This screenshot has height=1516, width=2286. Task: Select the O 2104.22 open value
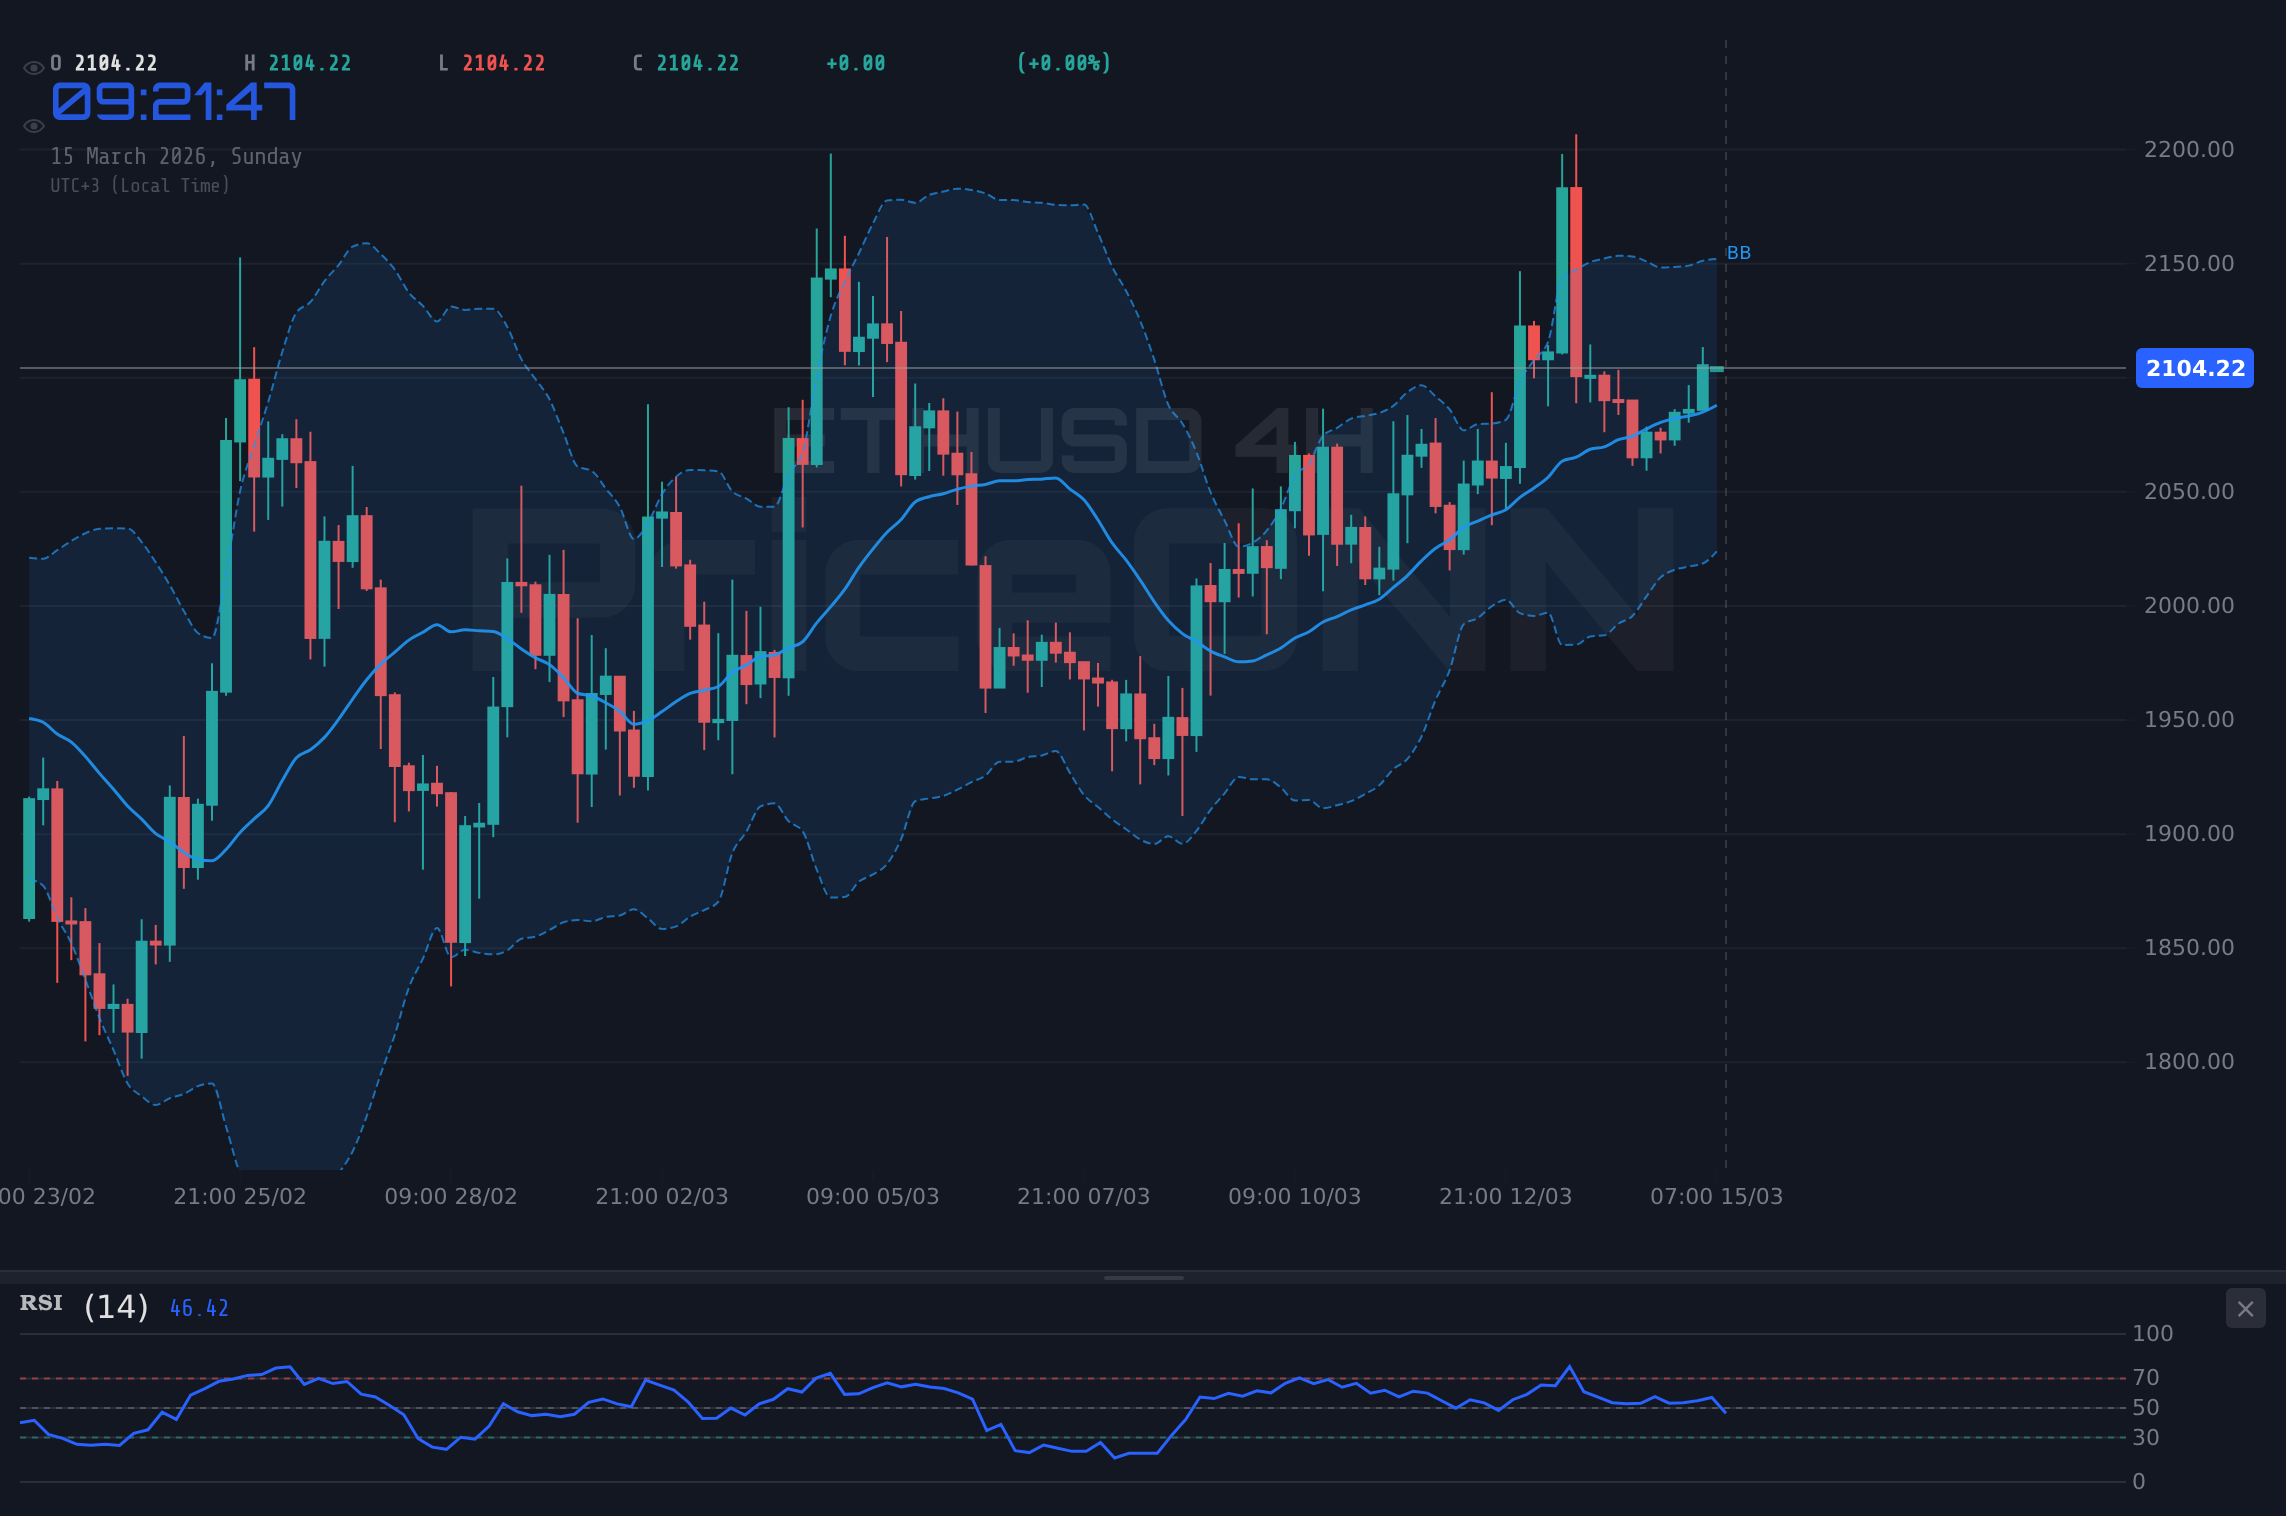coord(103,62)
